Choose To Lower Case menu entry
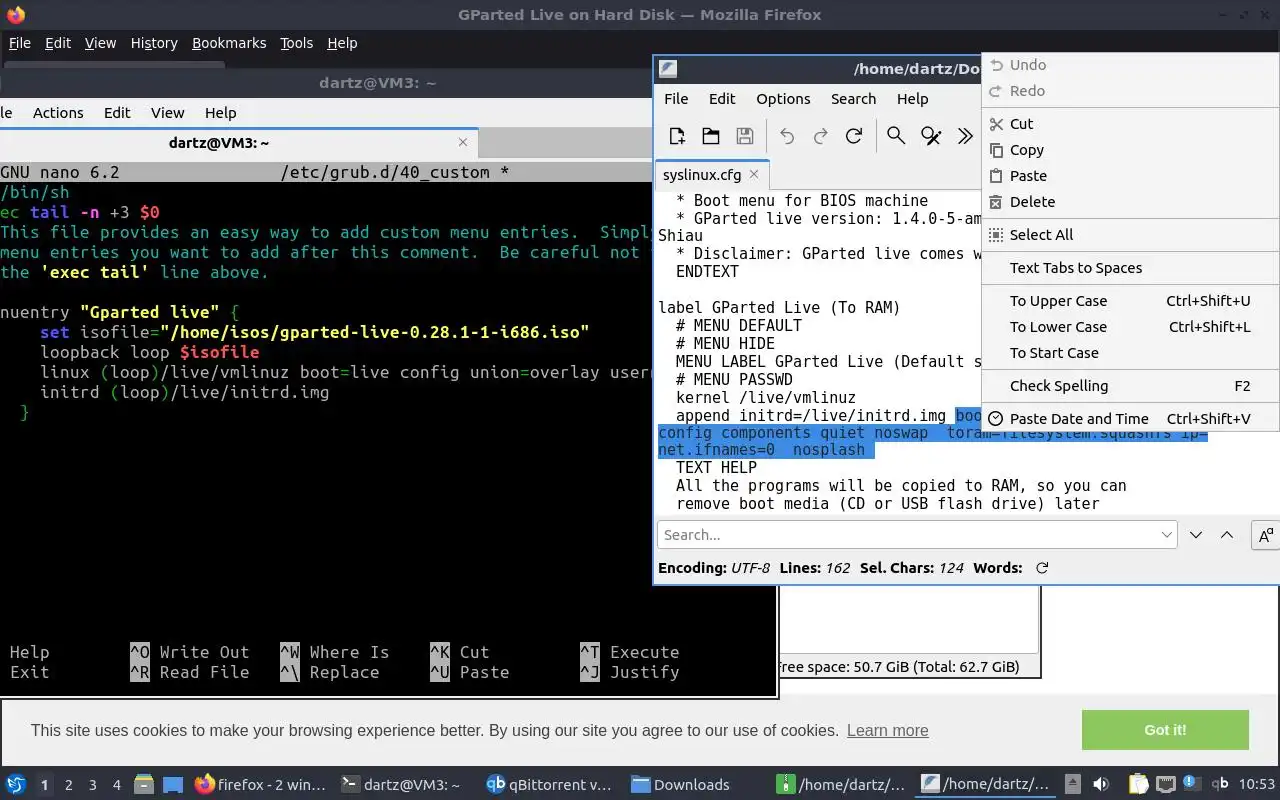The width and height of the screenshot is (1280, 800). pos(1130,327)
